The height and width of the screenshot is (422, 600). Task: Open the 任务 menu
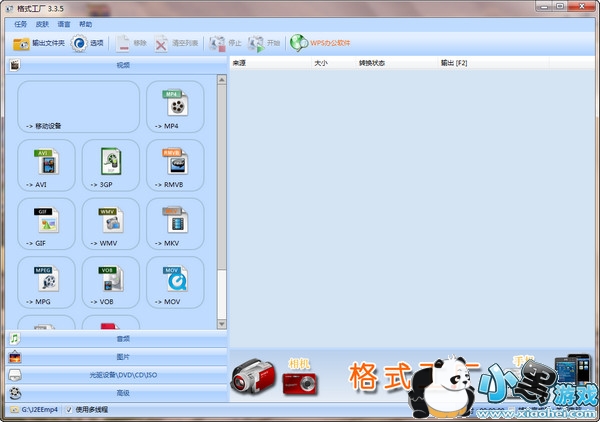tap(20, 24)
